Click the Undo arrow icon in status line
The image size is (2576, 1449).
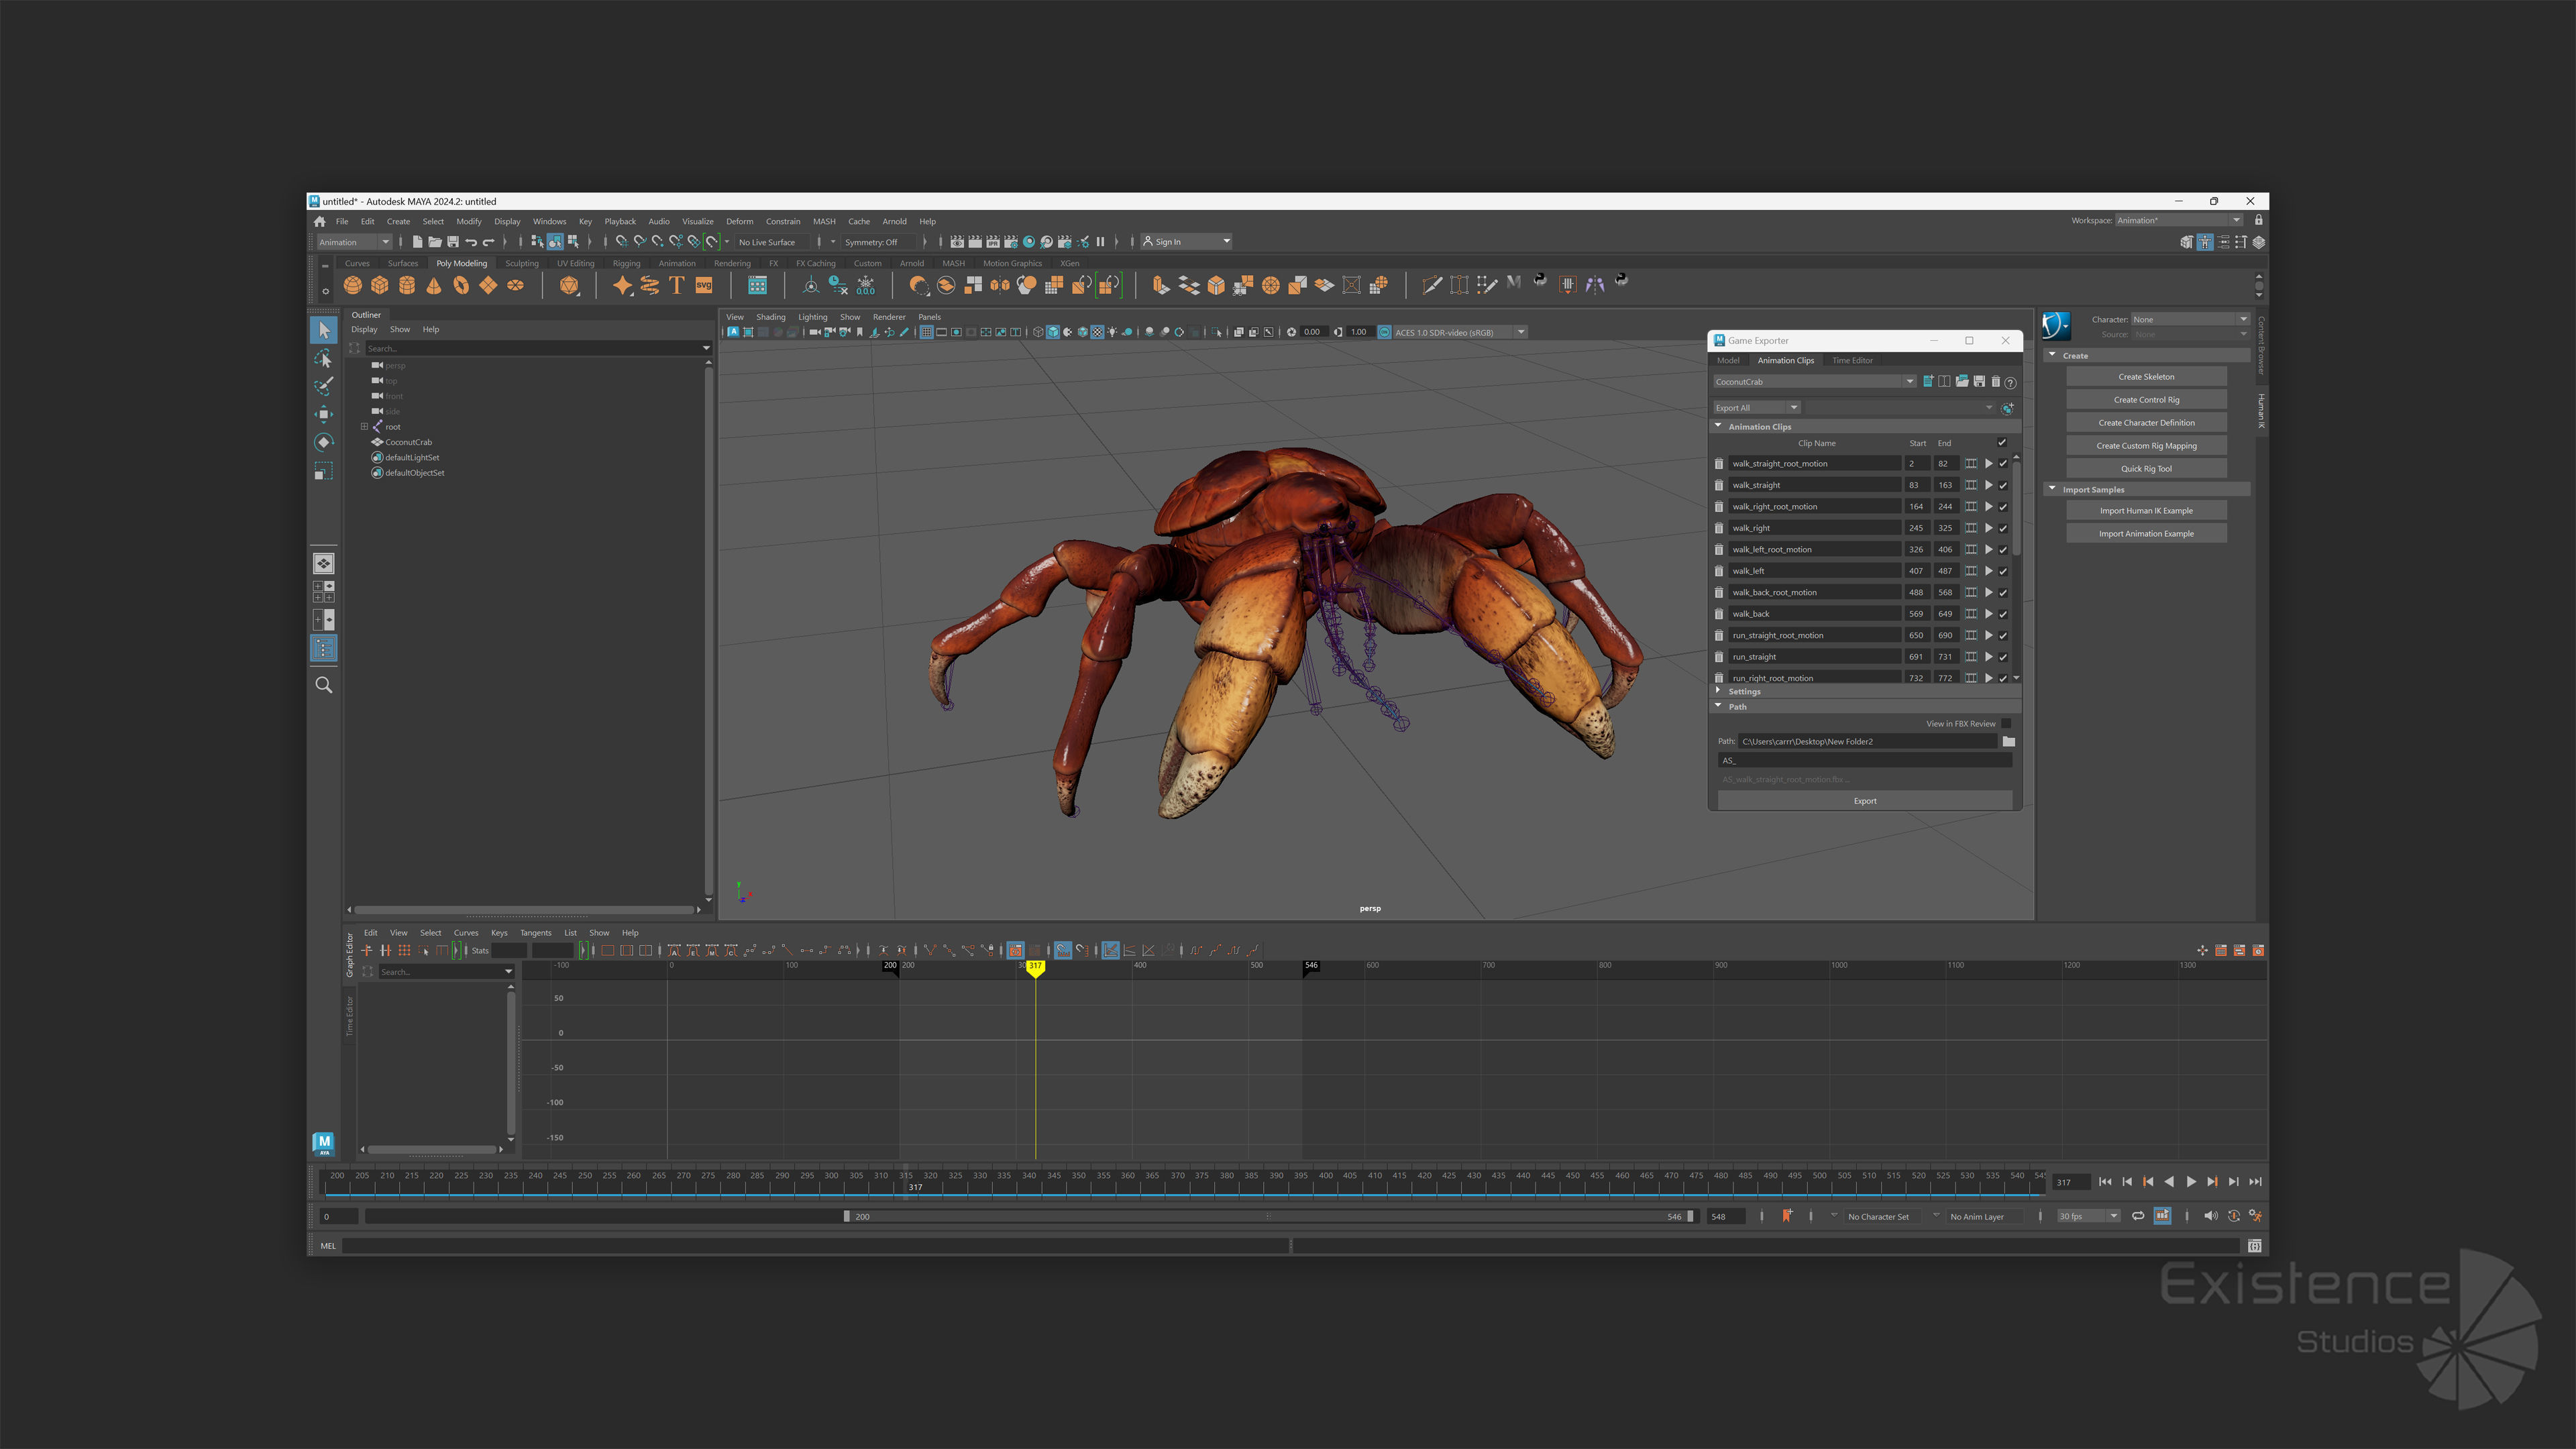pos(471,242)
